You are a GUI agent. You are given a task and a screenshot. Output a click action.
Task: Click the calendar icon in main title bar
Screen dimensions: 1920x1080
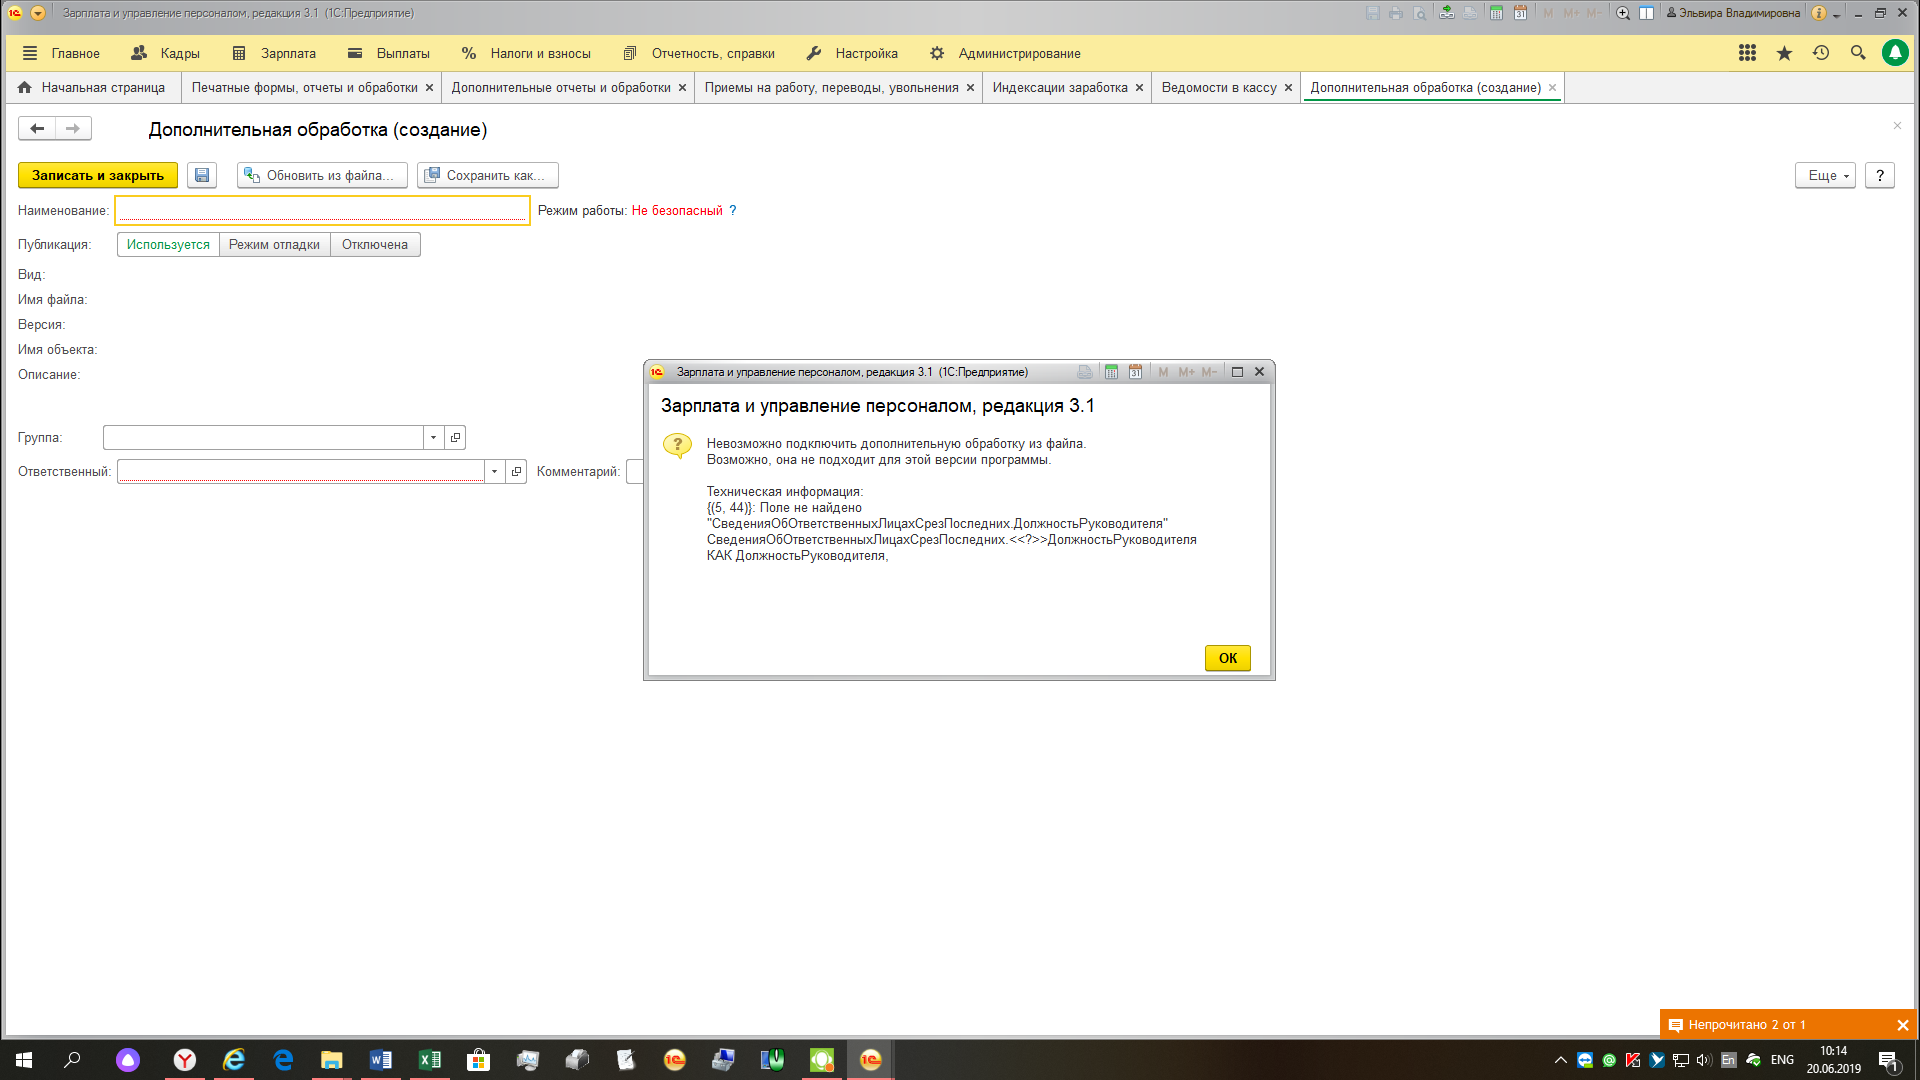1520,13
